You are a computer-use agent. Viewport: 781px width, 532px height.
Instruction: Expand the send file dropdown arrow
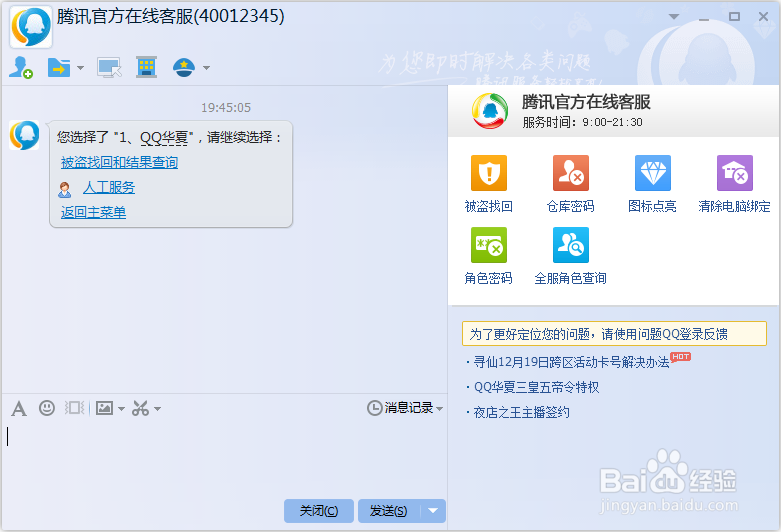pyautogui.click(x=80, y=68)
